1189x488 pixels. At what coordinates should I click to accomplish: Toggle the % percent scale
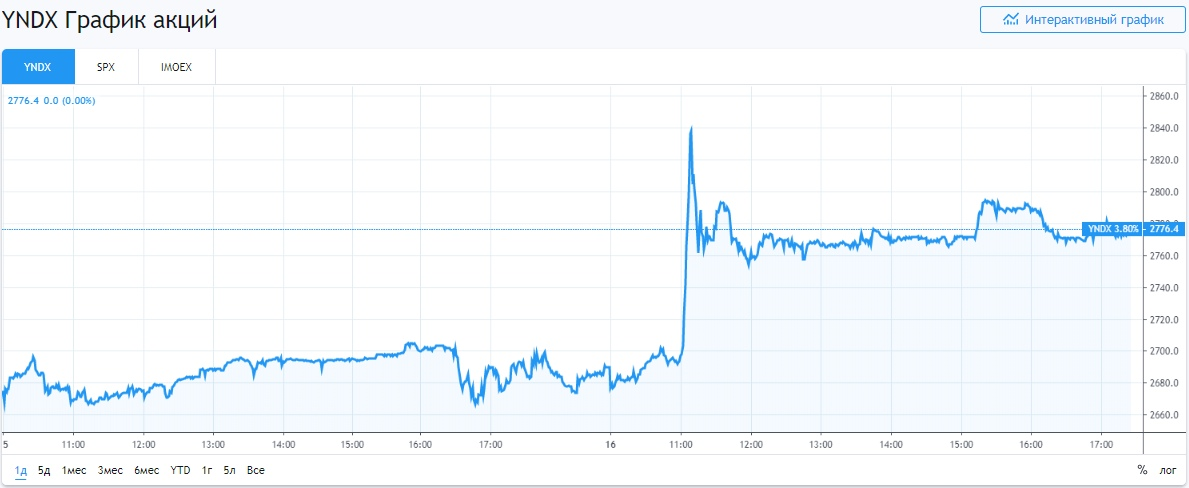tap(1142, 470)
